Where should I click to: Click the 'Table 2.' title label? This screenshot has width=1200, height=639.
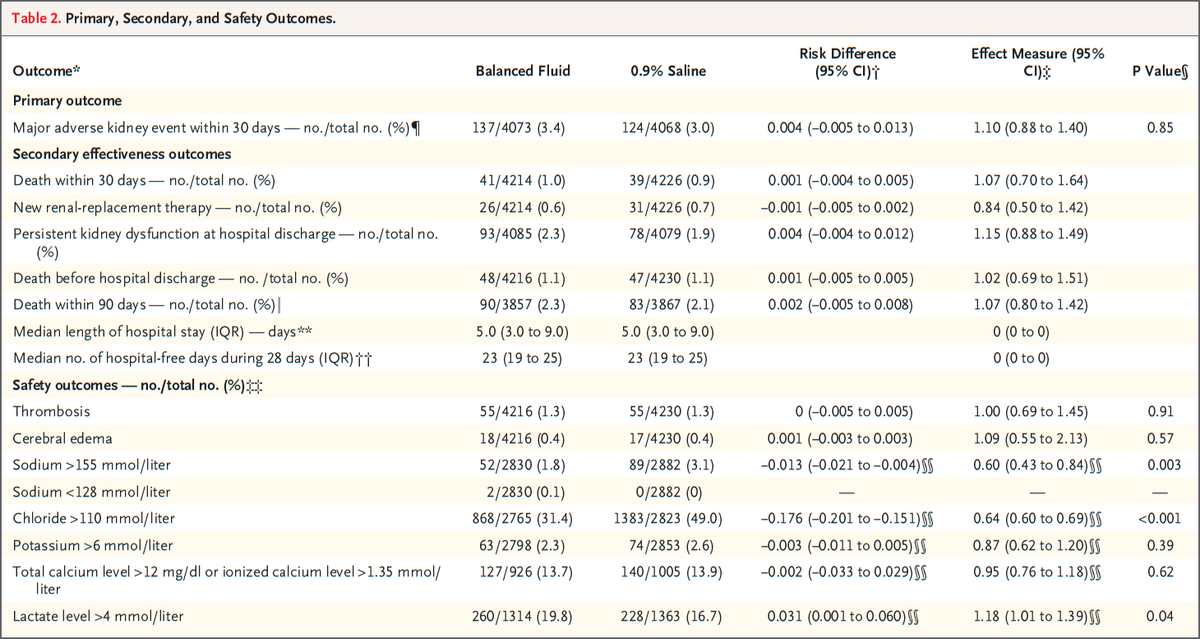pyautogui.click(x=37, y=20)
